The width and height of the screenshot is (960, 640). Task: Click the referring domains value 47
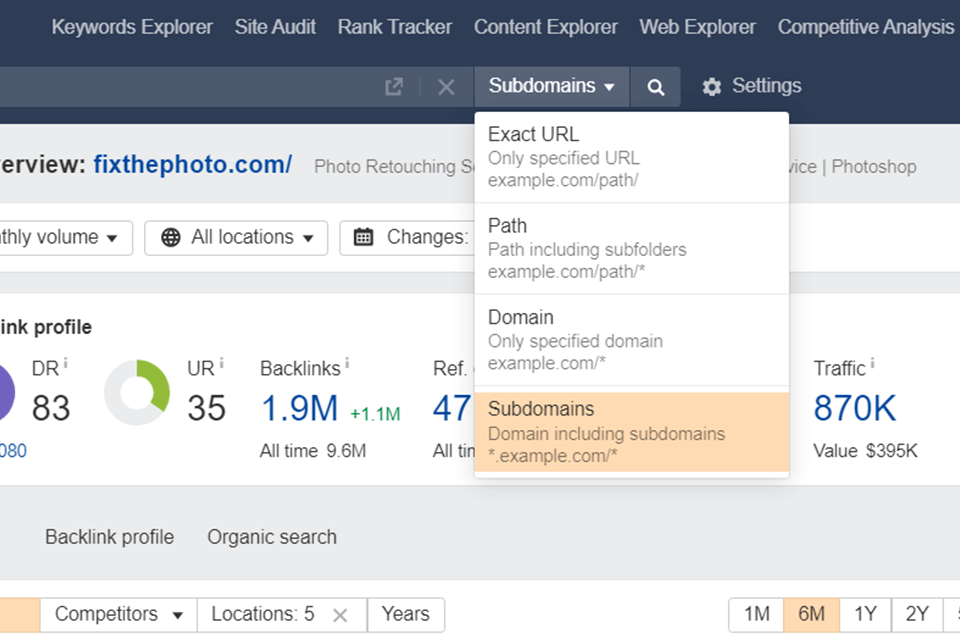click(452, 408)
